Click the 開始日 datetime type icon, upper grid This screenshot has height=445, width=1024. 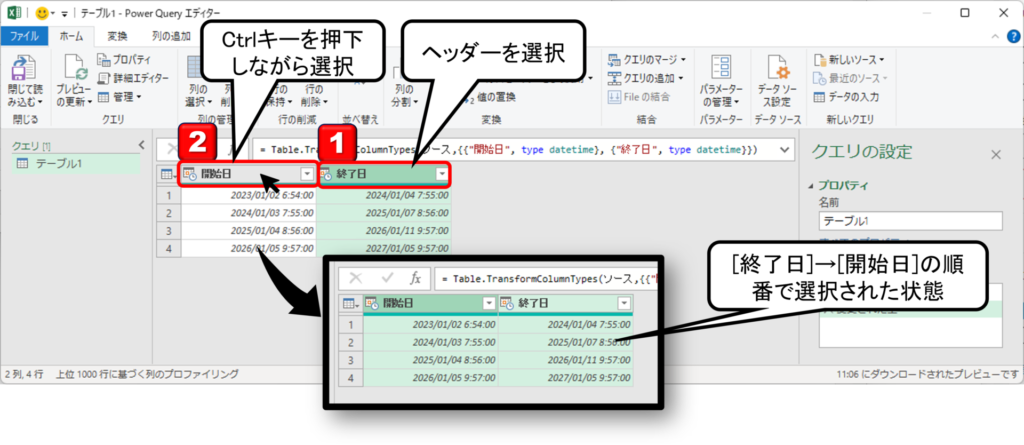coord(189,174)
